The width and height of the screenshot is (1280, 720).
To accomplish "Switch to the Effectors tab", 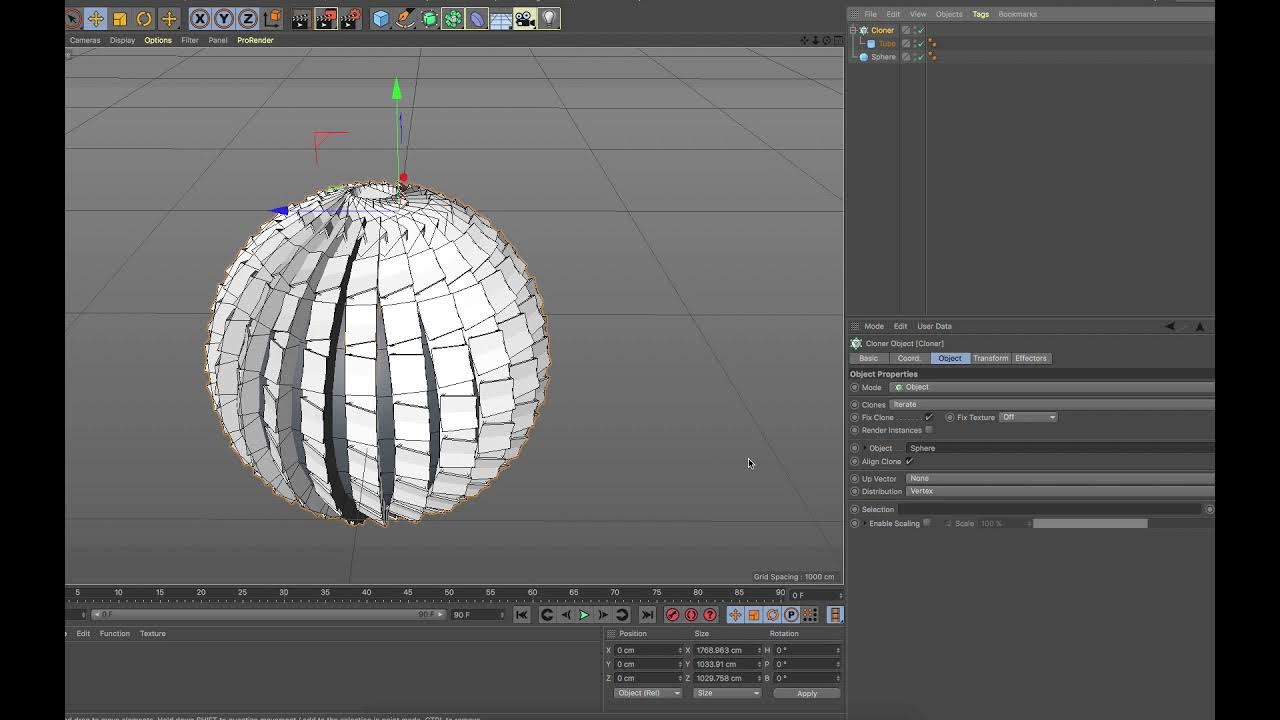I will (1031, 358).
